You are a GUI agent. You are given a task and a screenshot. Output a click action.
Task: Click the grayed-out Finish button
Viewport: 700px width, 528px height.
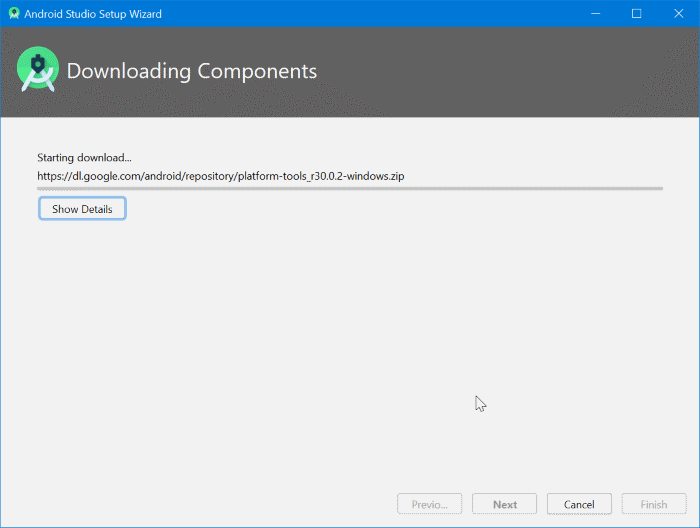[654, 504]
